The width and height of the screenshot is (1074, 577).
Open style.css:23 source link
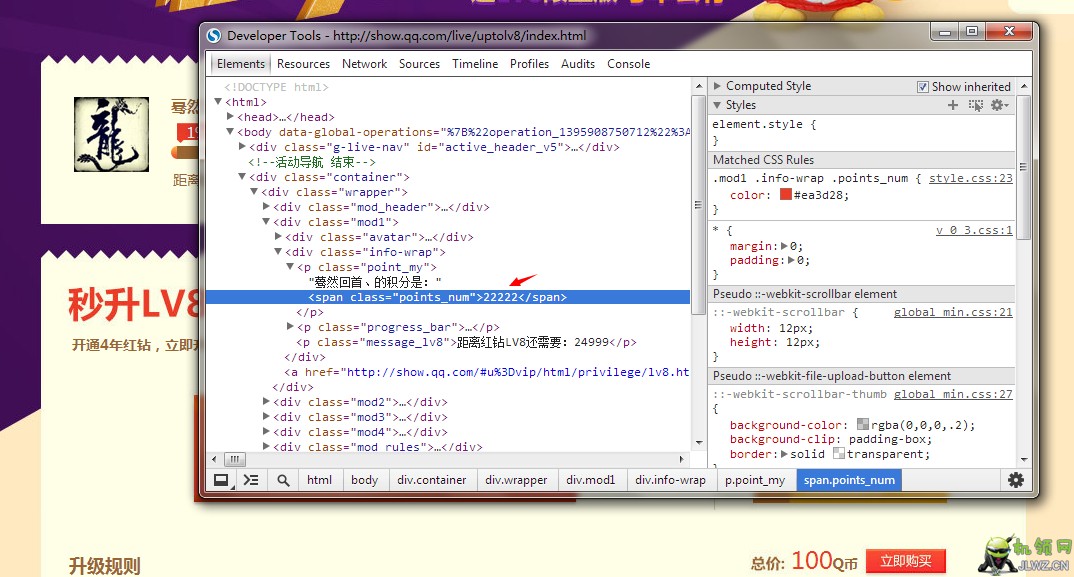pos(971,178)
